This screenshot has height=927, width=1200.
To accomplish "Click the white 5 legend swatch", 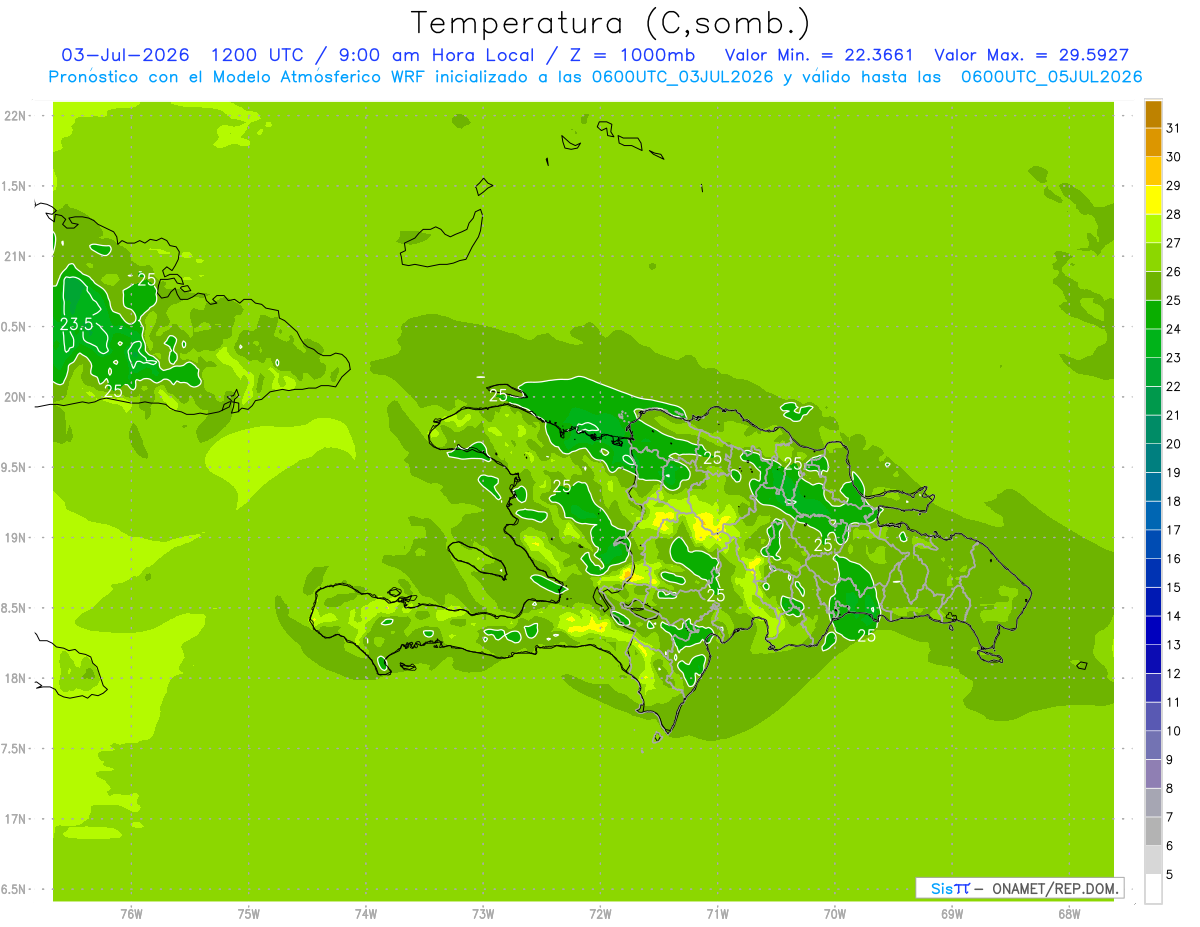I will click(x=1153, y=889).
